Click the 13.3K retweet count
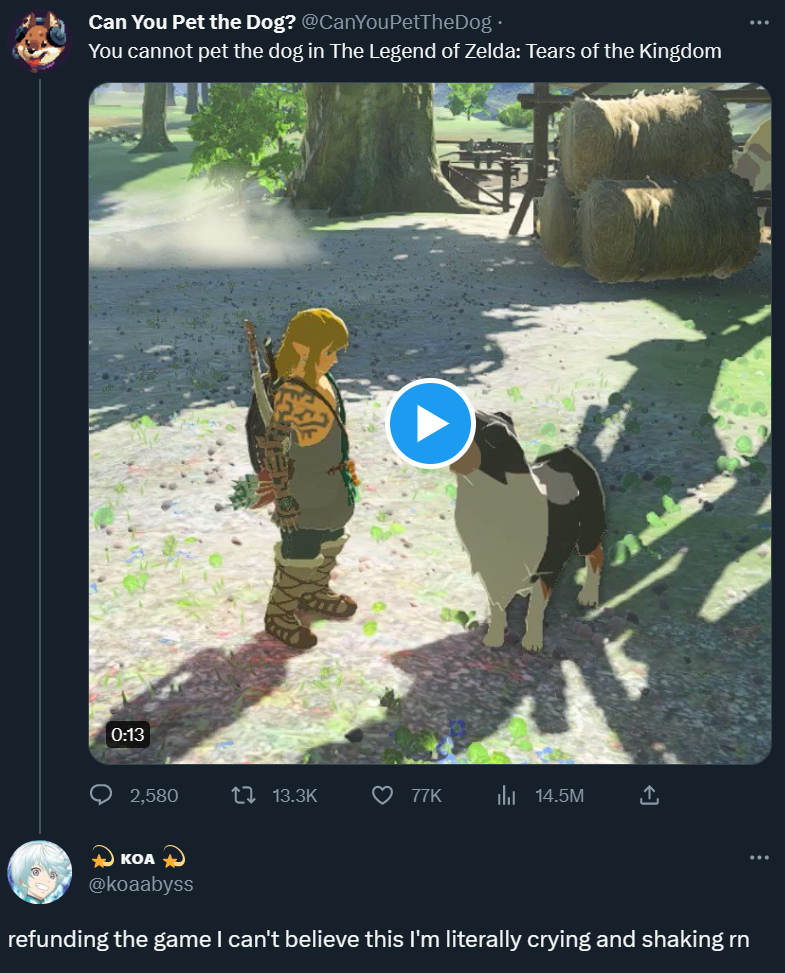Screen dimensions: 785x973 (294, 795)
